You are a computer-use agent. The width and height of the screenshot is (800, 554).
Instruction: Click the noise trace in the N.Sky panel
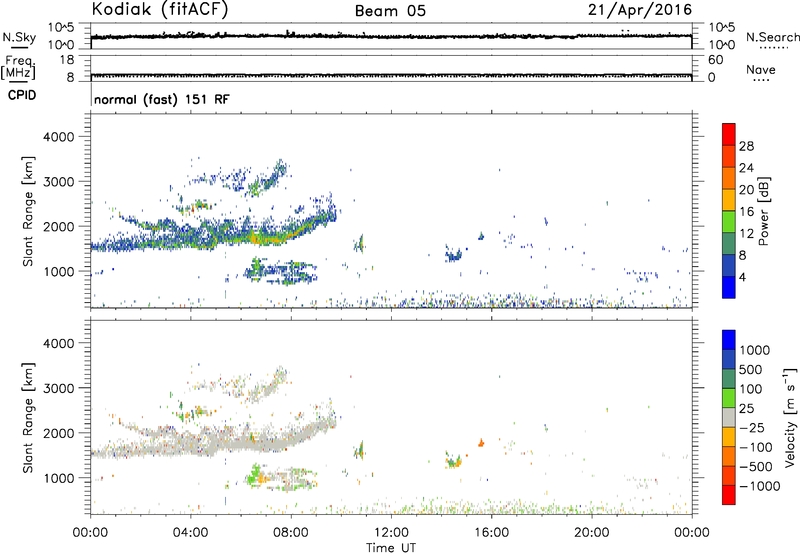[x=391, y=36]
